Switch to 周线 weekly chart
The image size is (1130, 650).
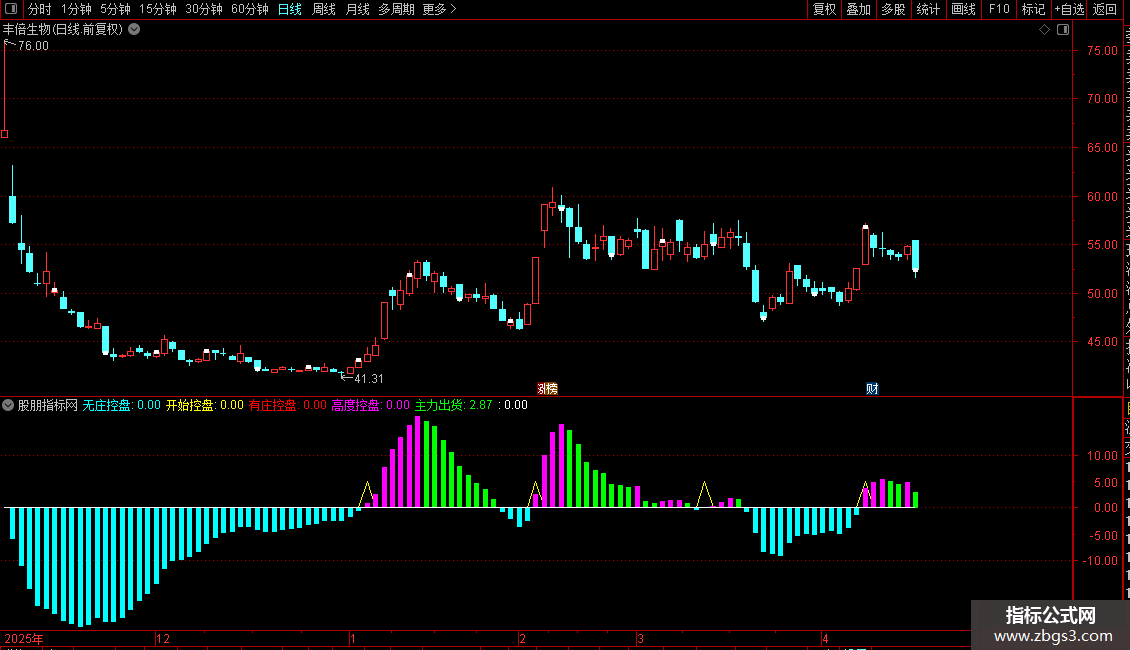tap(324, 9)
